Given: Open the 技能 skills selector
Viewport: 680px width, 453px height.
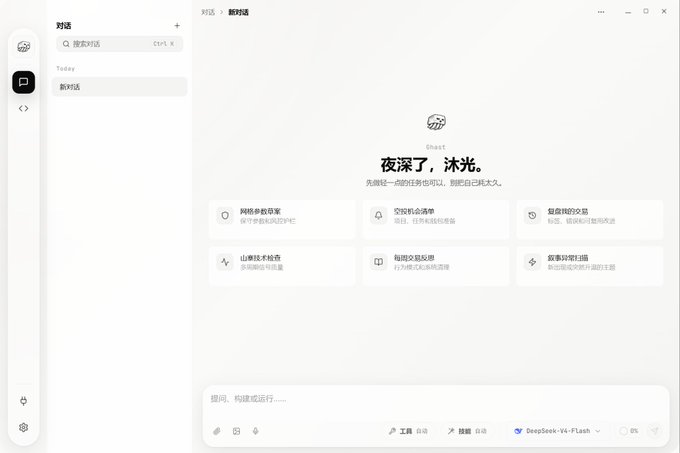Looking at the screenshot, I should point(467,431).
